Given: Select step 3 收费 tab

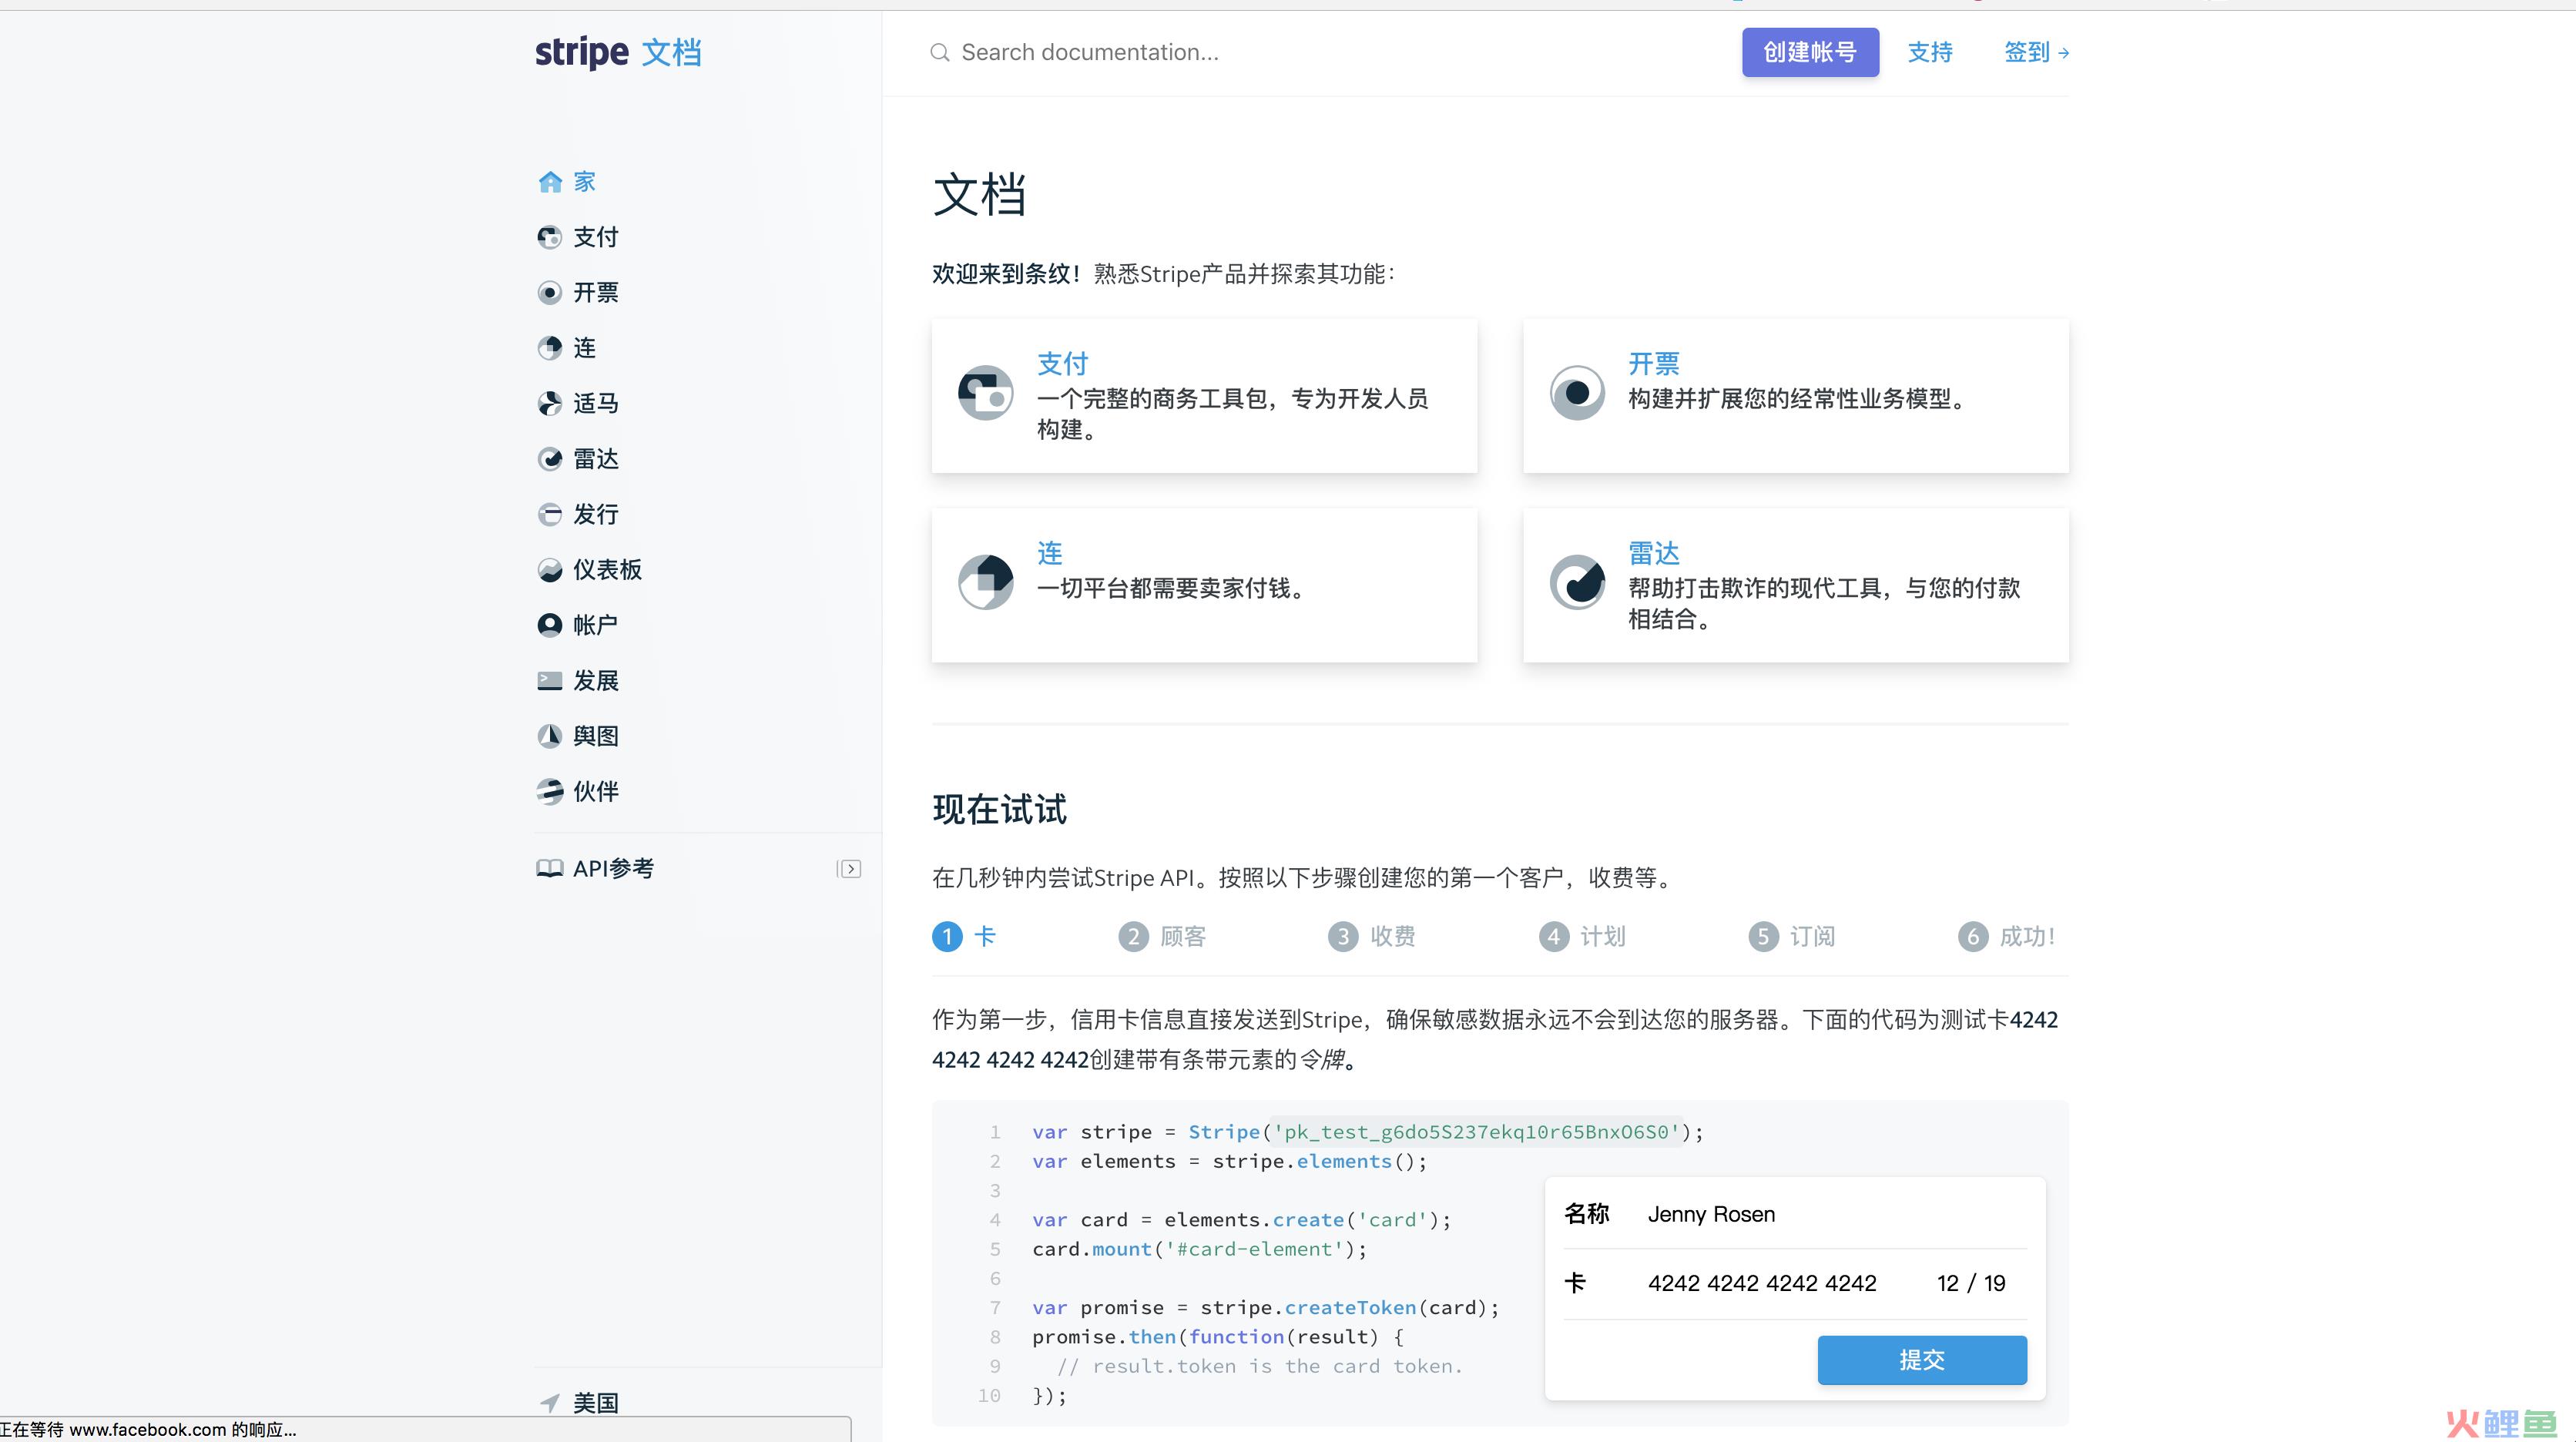Looking at the screenshot, I should [1372, 936].
